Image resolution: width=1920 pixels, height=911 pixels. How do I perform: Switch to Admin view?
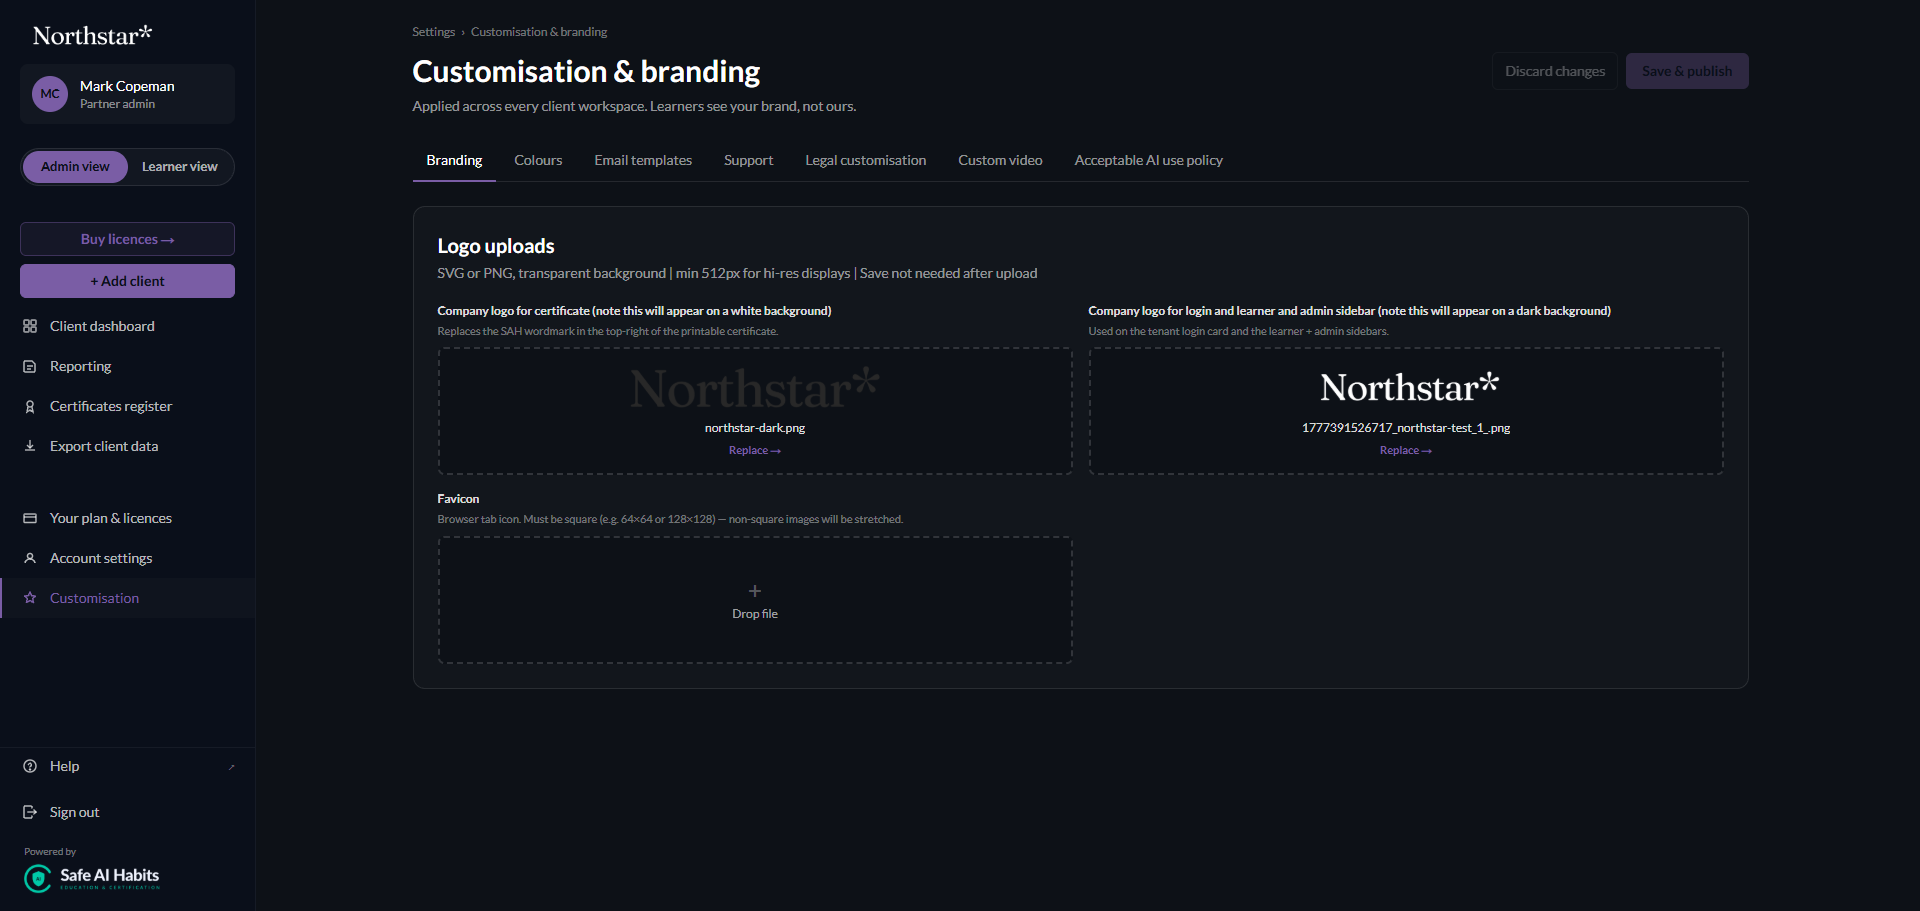tap(75, 167)
